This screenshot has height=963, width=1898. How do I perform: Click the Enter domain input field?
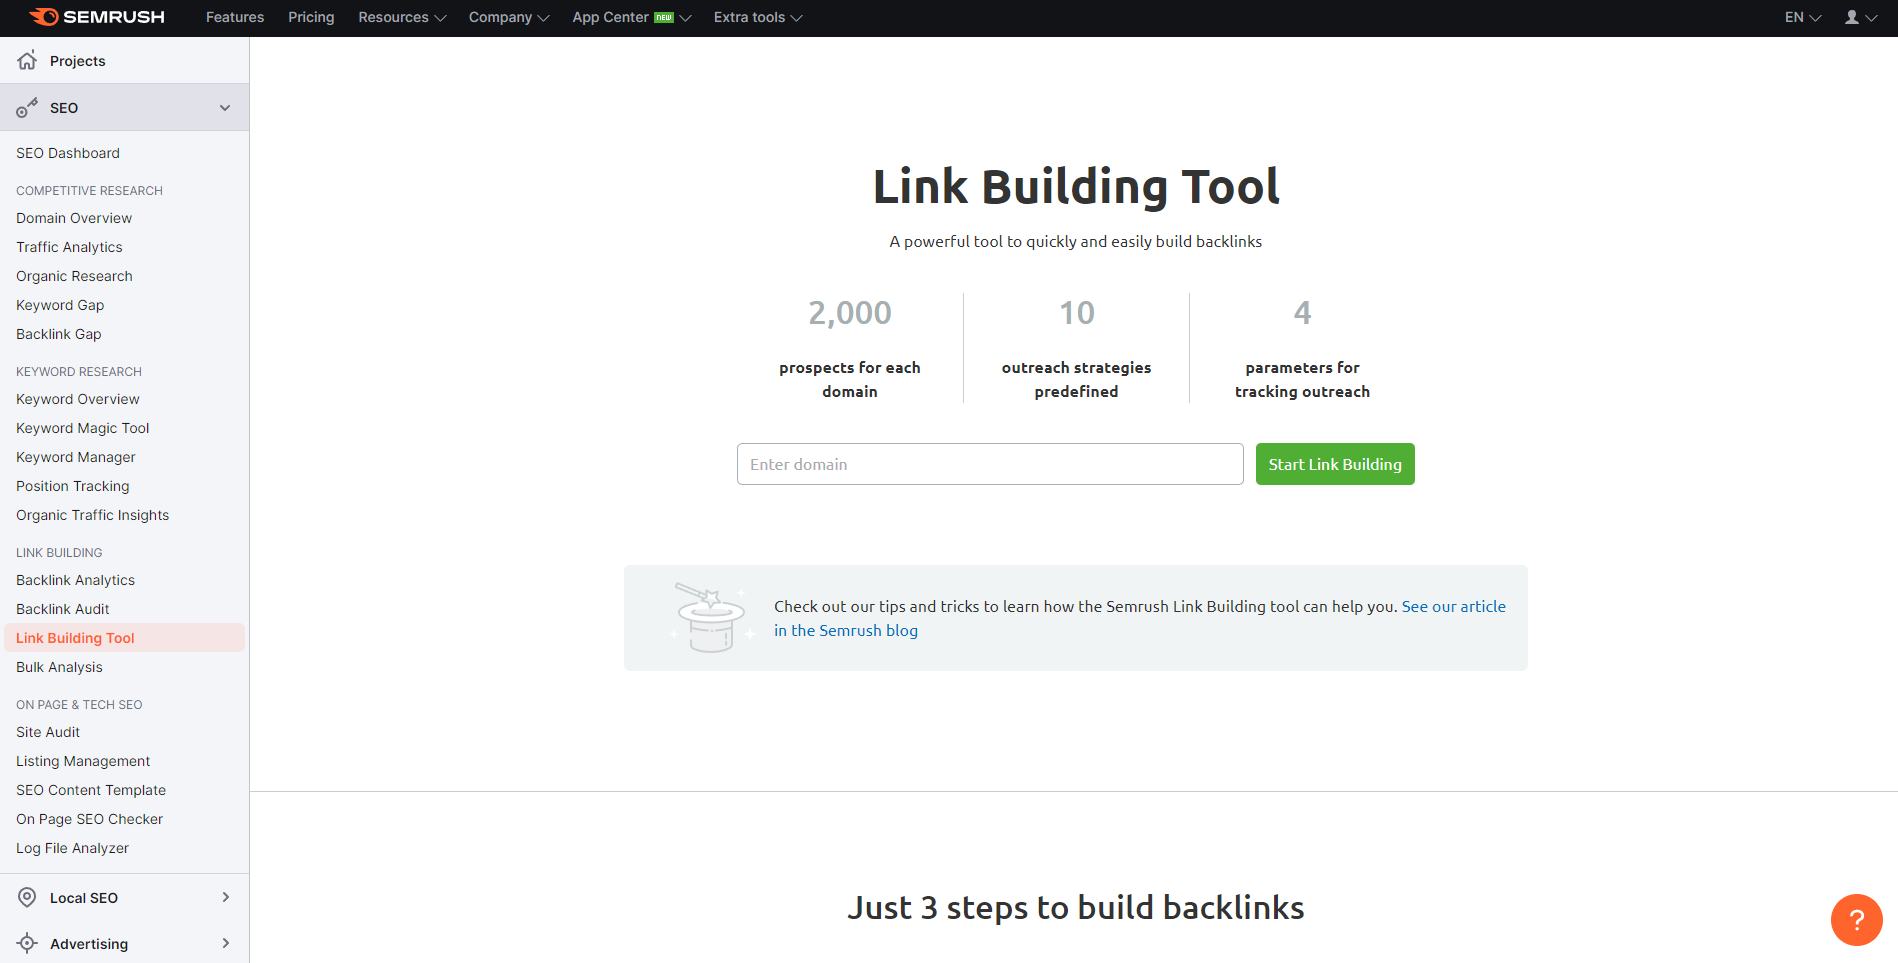[x=990, y=464]
